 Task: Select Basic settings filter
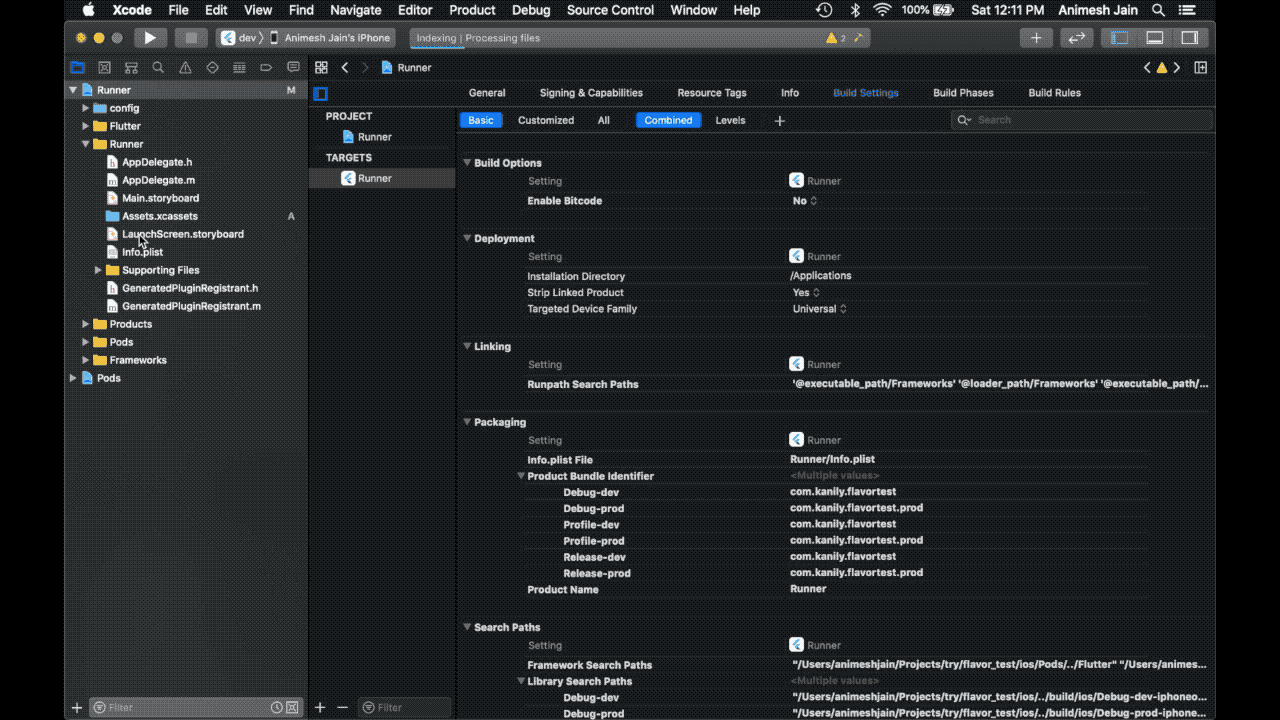coord(481,120)
